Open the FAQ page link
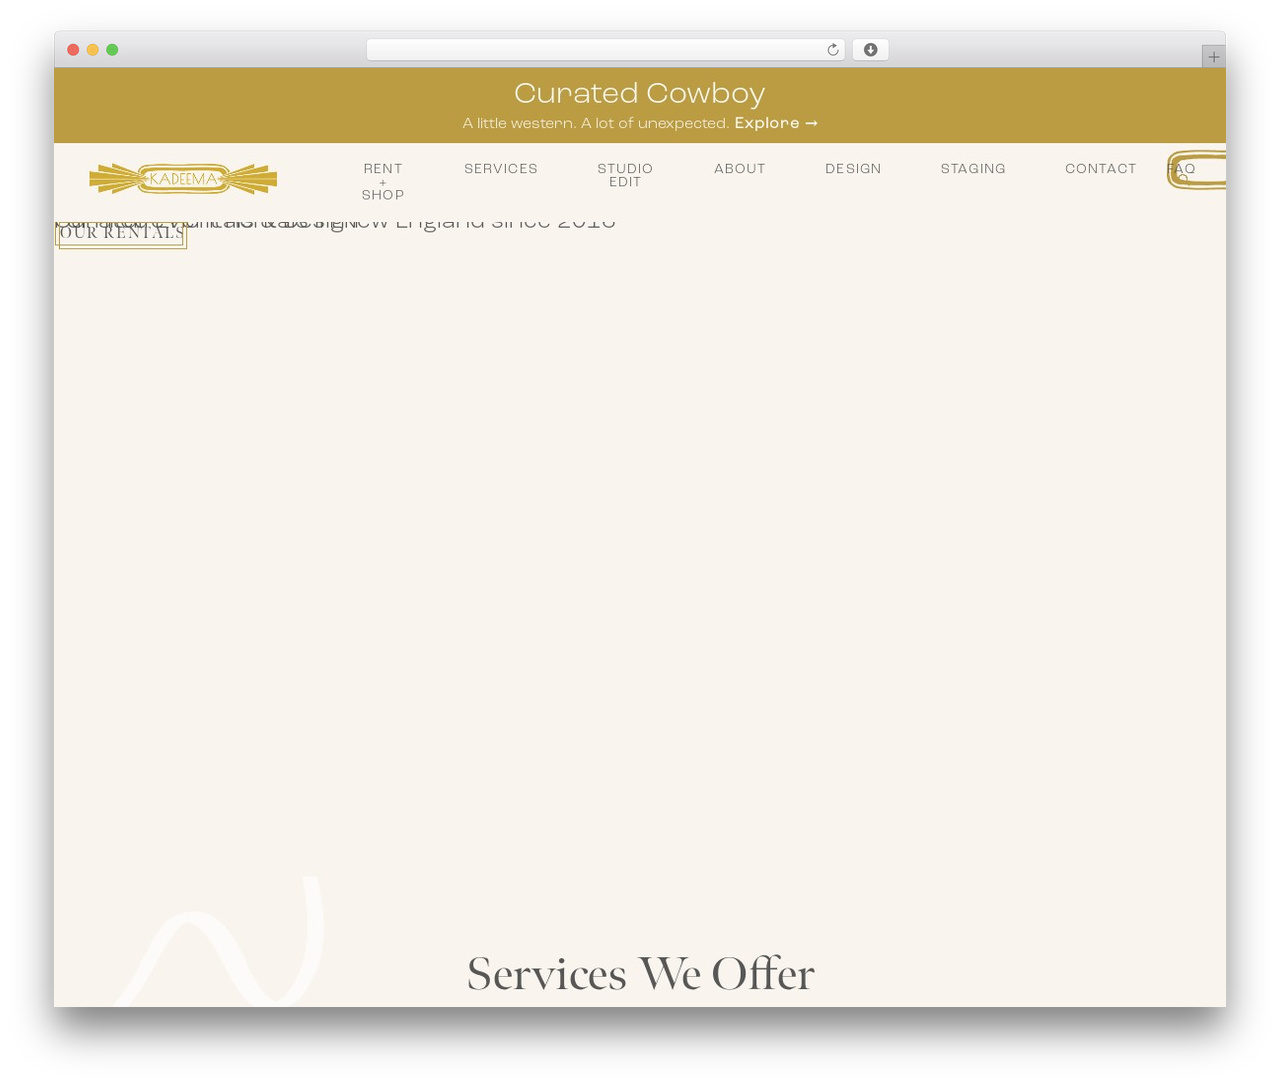Screen dimensions: 1280x1084 point(1181,169)
